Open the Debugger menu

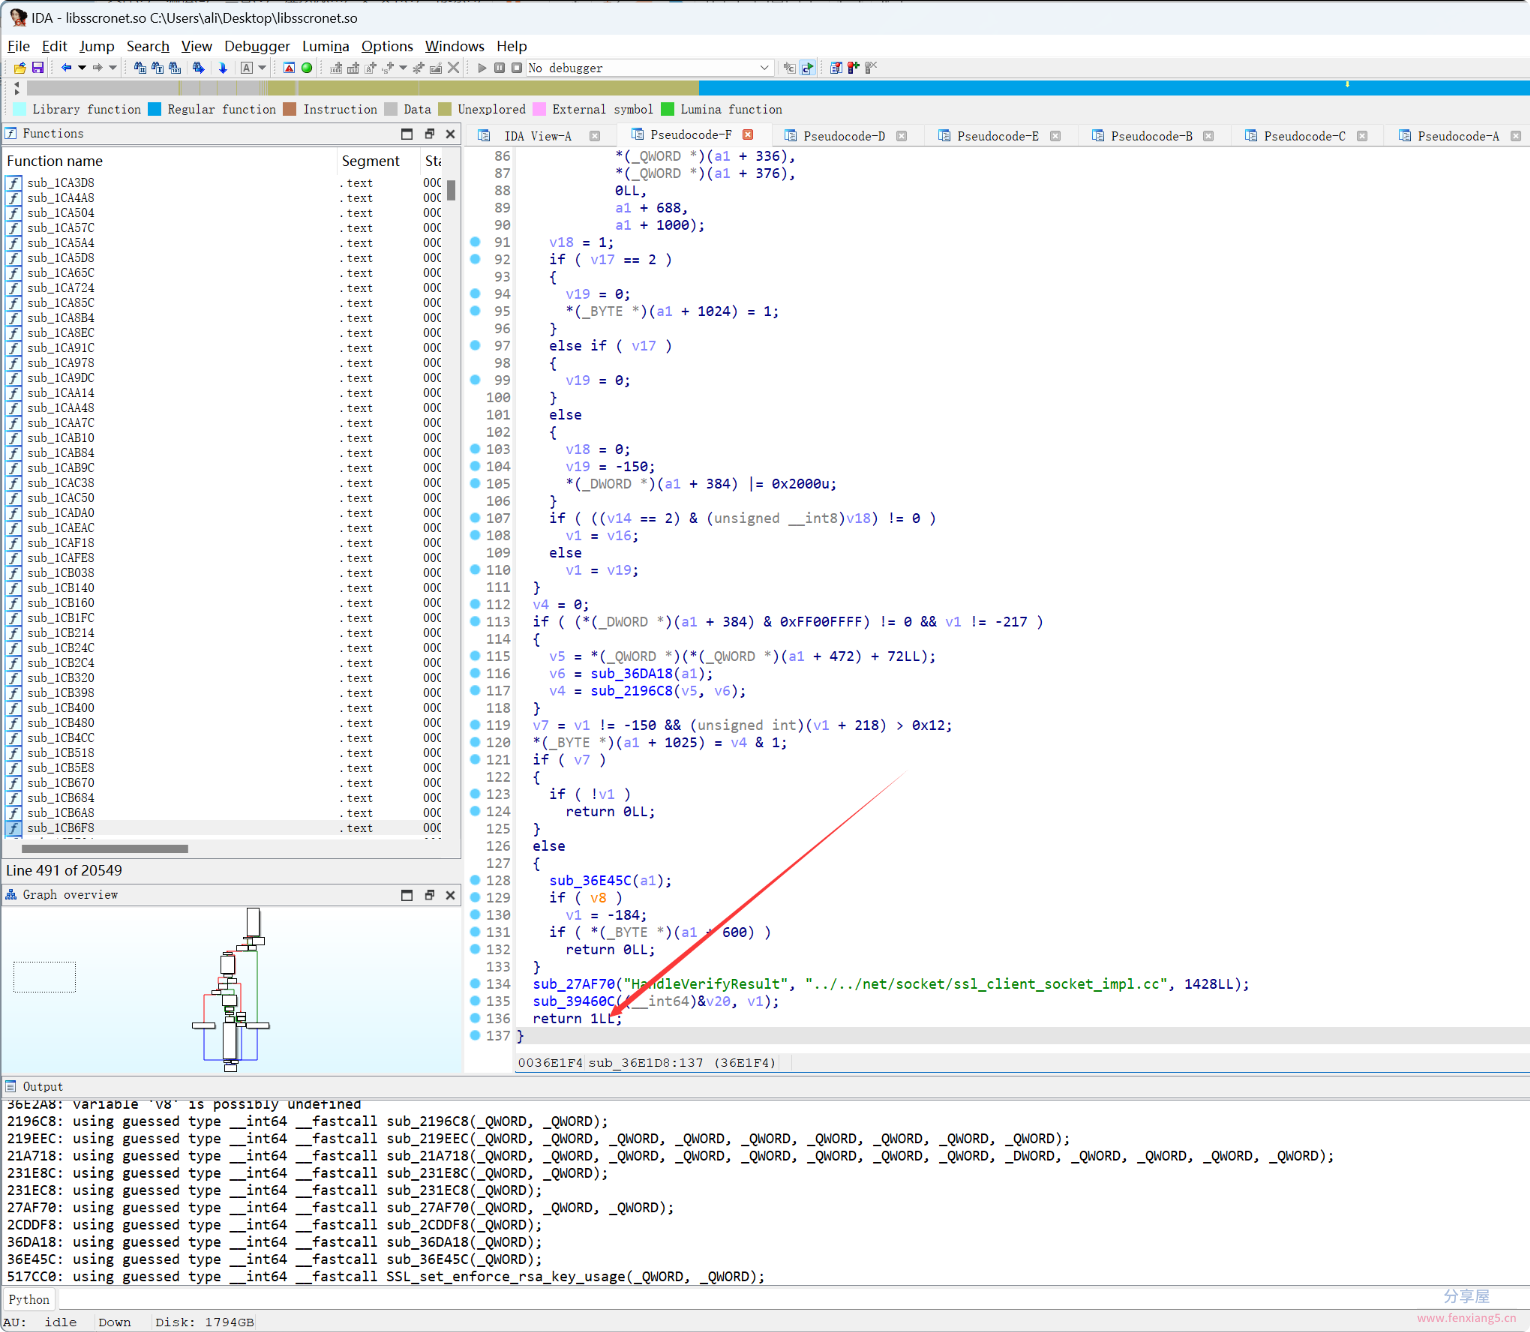[257, 46]
